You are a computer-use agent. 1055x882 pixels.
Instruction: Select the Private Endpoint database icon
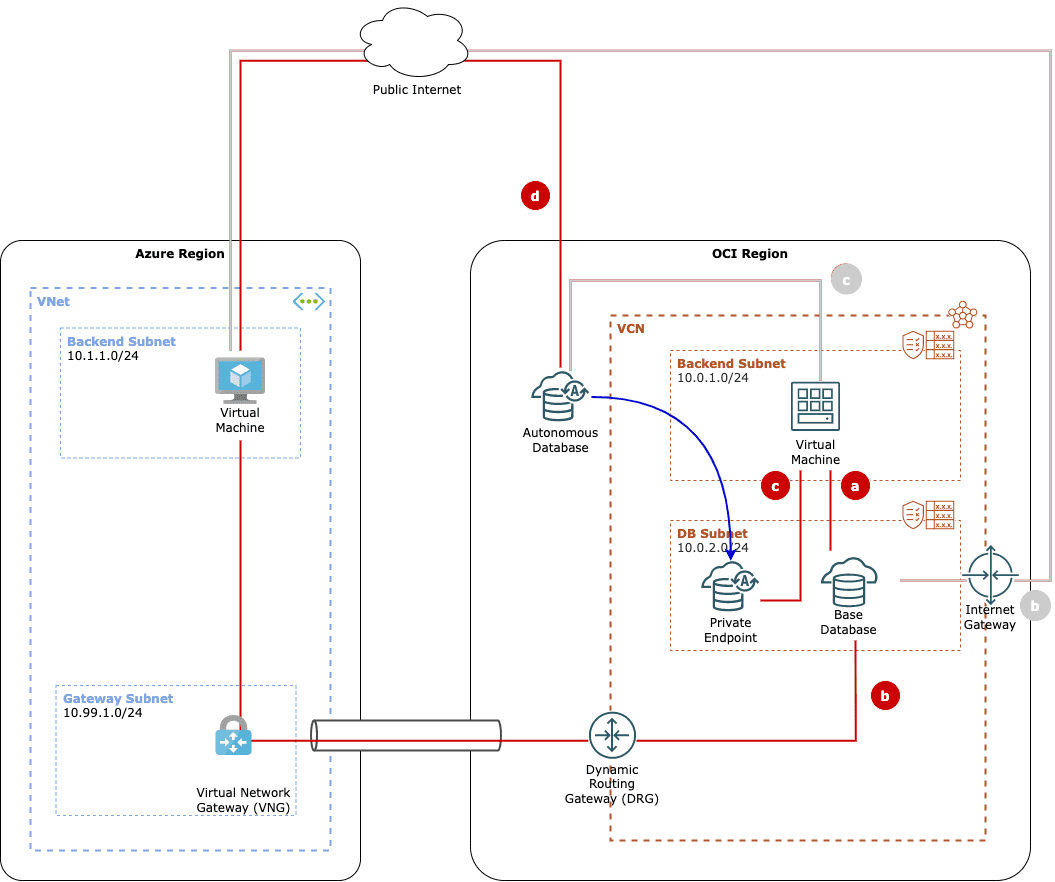pos(730,586)
